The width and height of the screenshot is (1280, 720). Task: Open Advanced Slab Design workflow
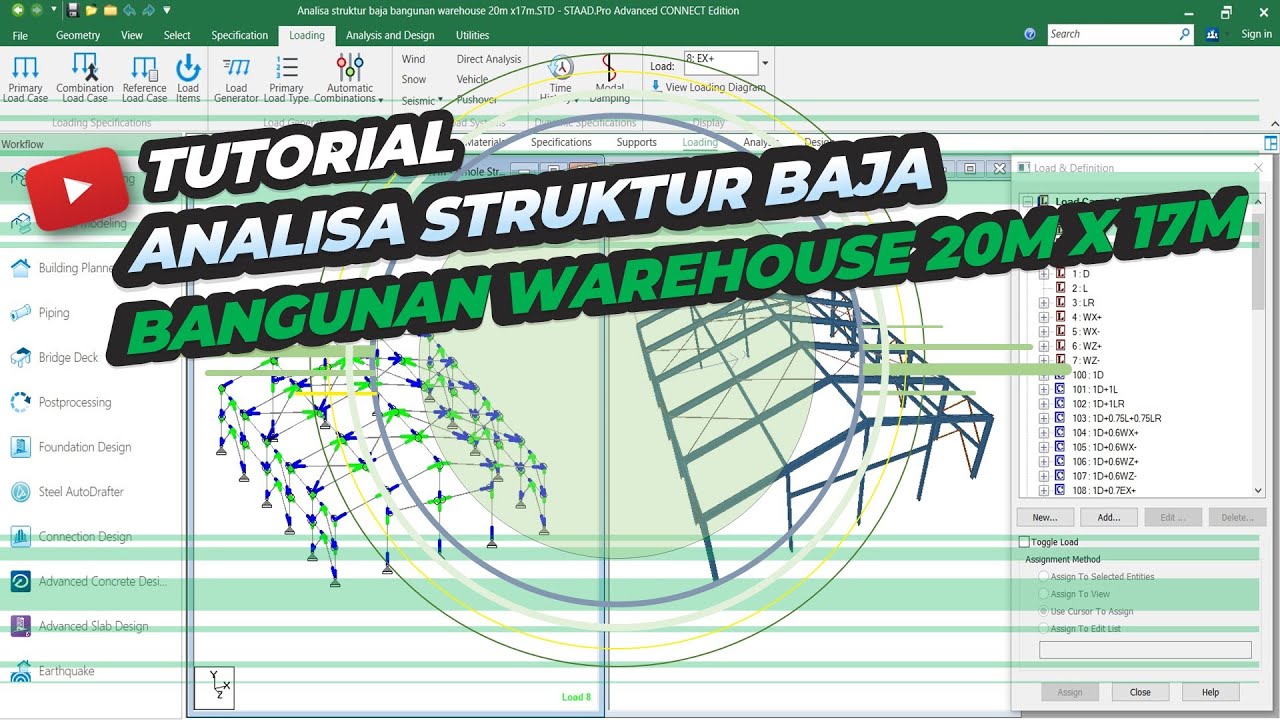79,626
